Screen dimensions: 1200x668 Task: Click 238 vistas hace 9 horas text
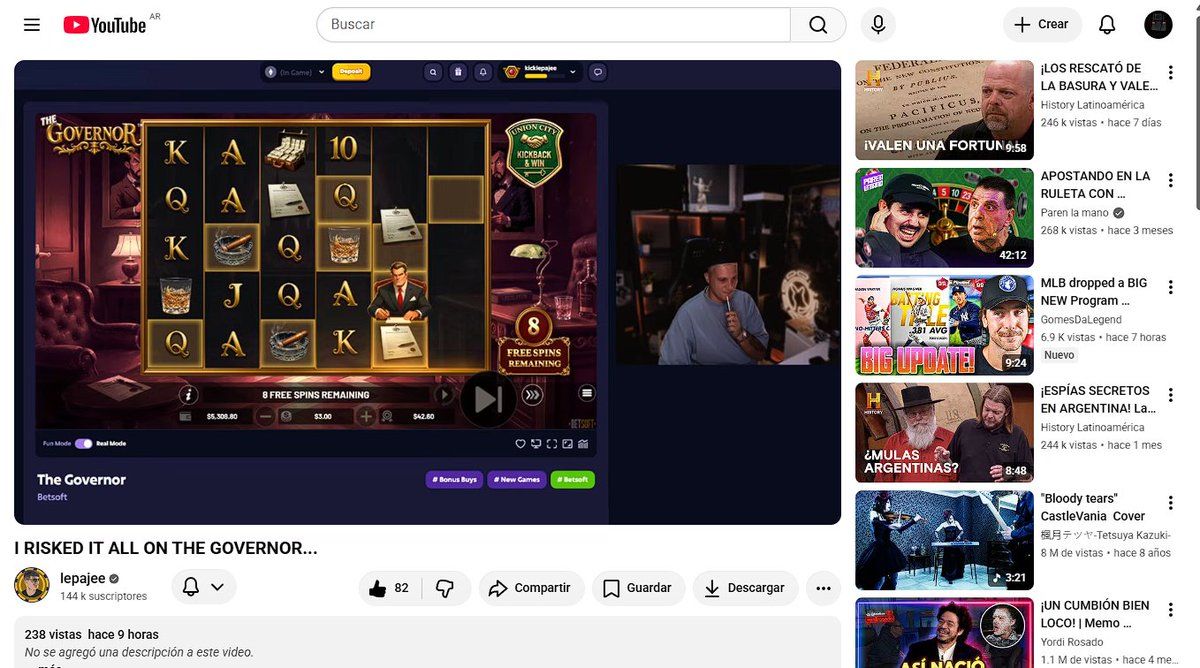[91, 634]
